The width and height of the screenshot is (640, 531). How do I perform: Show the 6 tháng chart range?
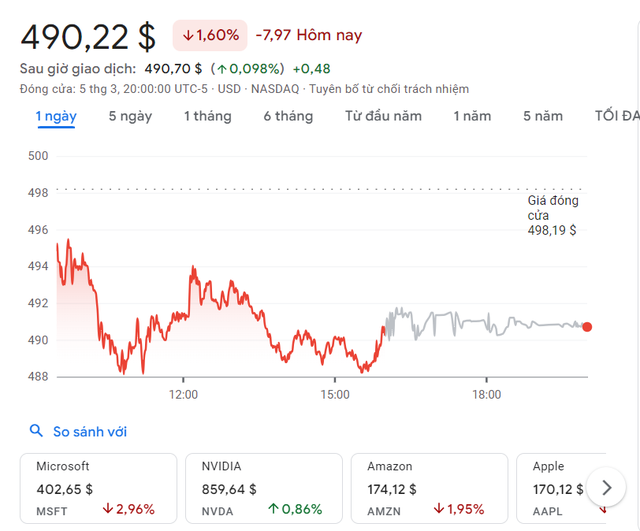[x=288, y=116]
